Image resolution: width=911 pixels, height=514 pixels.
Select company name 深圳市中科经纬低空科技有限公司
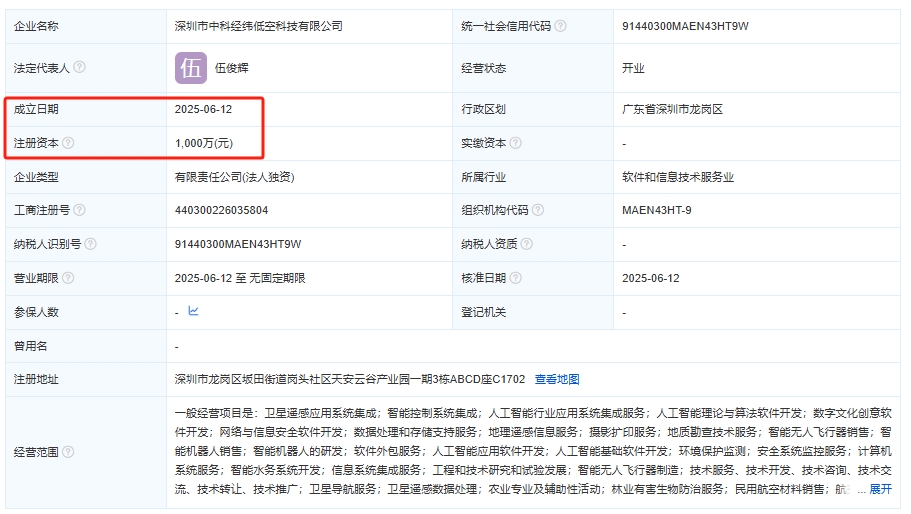pos(259,26)
